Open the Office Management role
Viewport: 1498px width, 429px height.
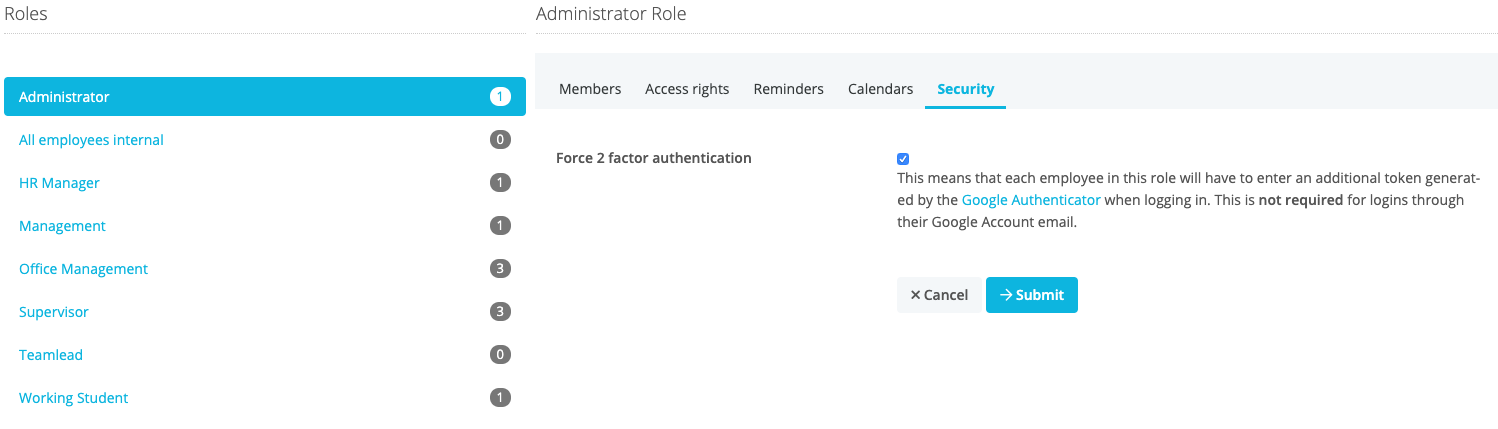(x=83, y=269)
